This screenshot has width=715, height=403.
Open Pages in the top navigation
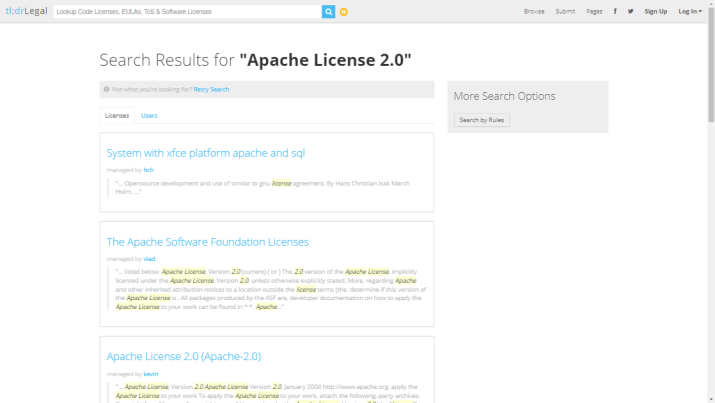pos(594,11)
